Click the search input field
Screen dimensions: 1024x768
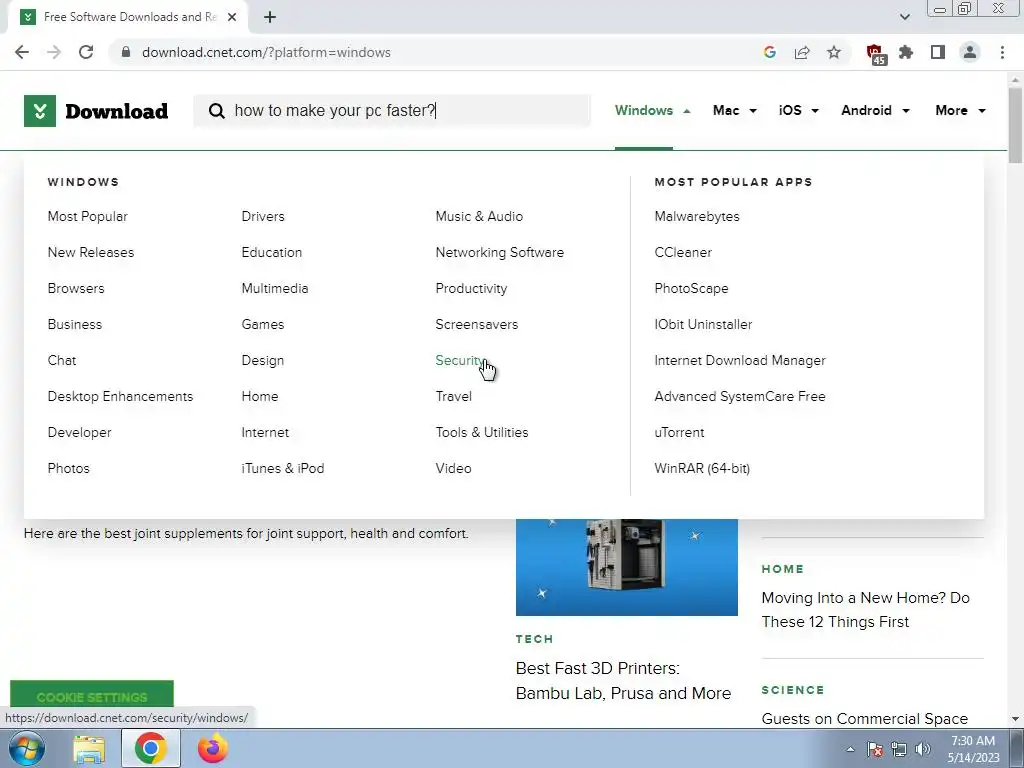click(392, 110)
